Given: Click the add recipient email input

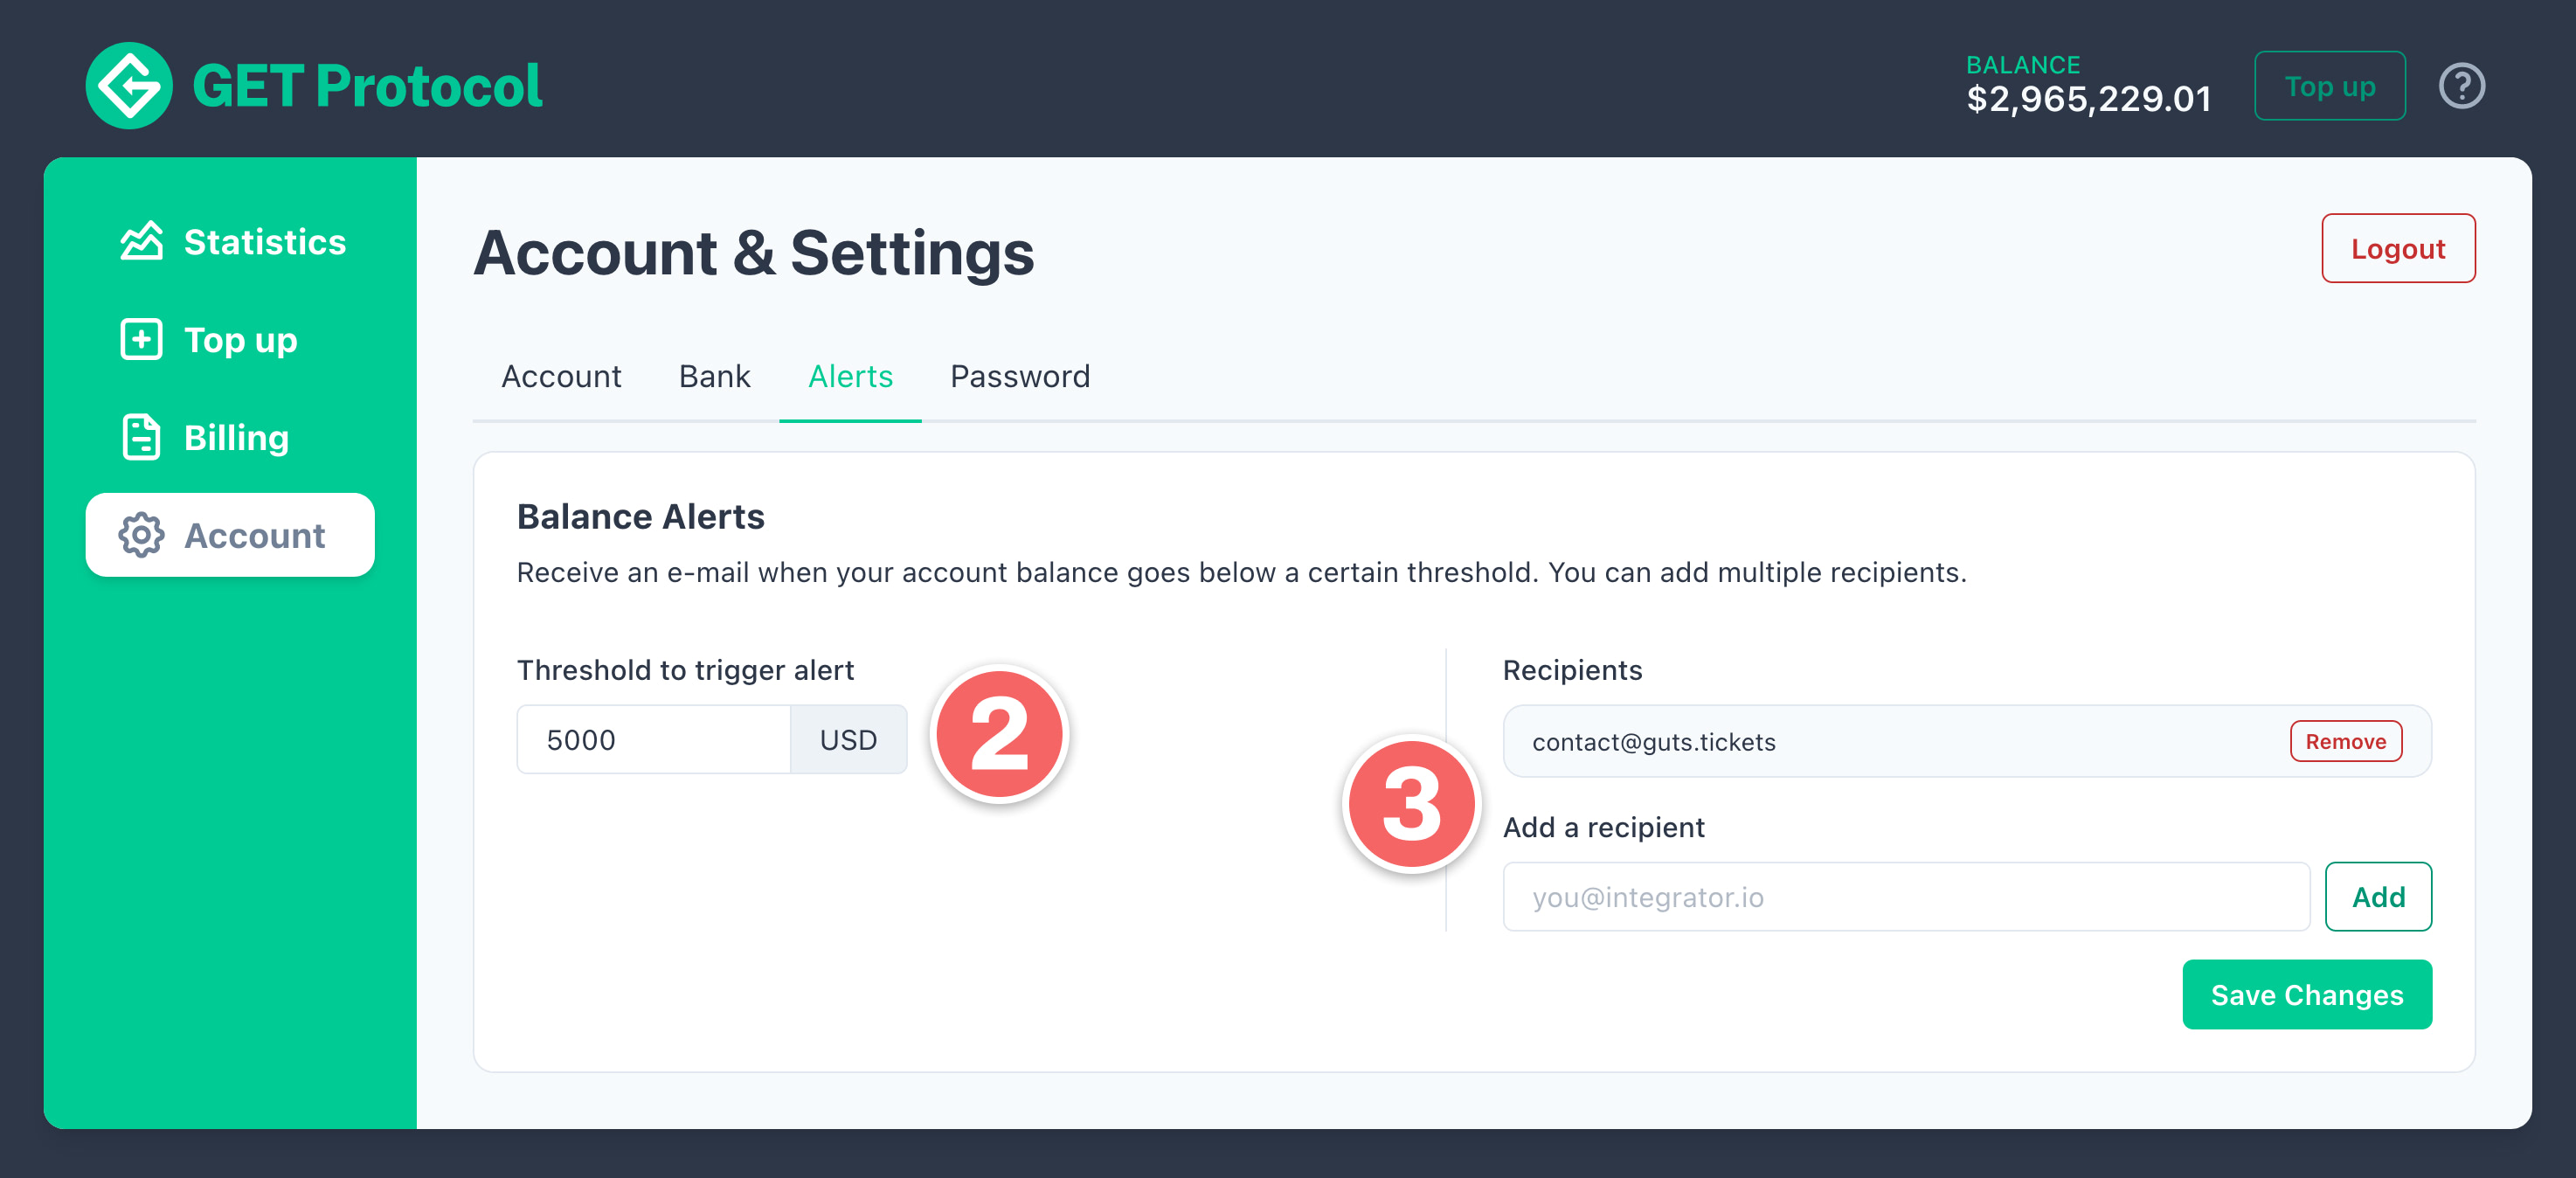Looking at the screenshot, I should click(1905, 897).
